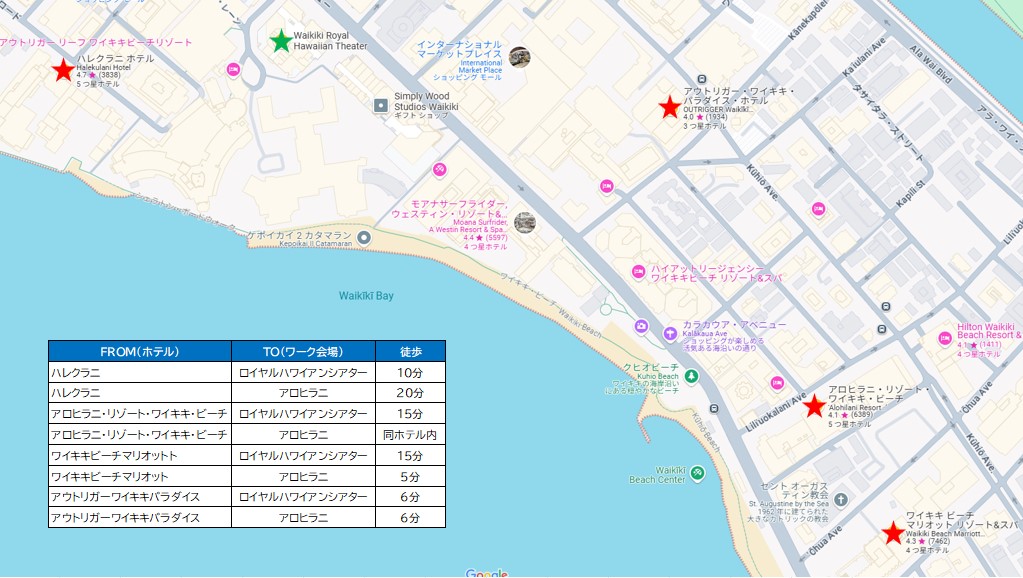Click the green star at Waikiki Royal Hawaiian Theater

(281, 40)
